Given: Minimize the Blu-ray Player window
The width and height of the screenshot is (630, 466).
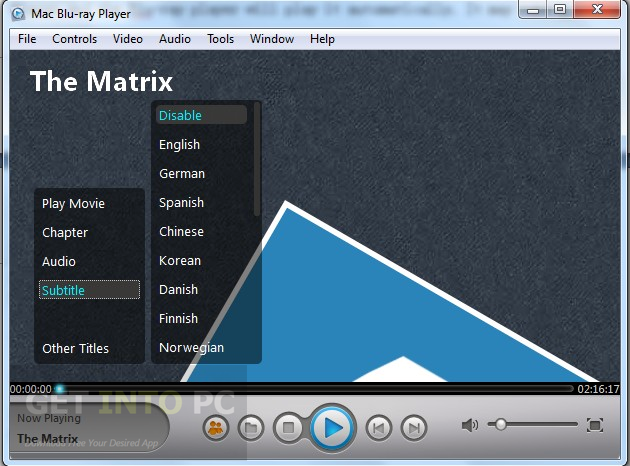Looking at the screenshot, I should 533,9.
